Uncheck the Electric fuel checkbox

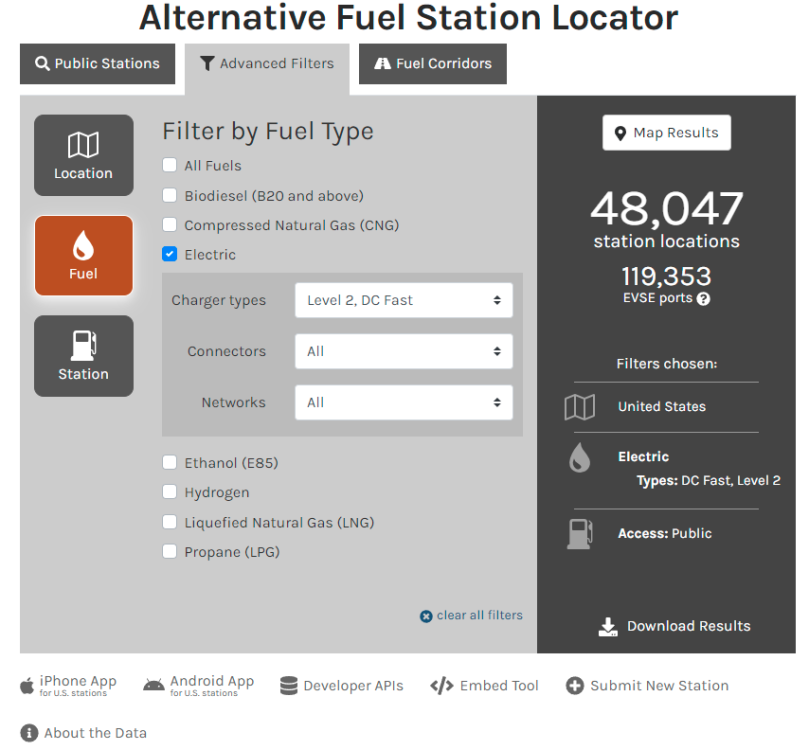tap(170, 255)
